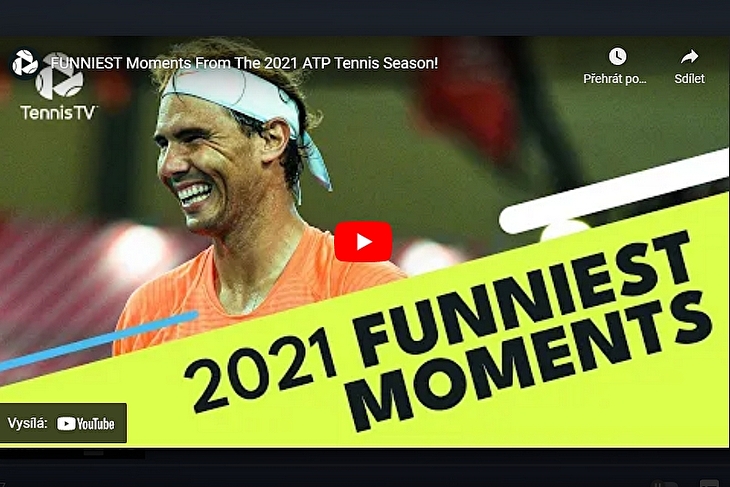Click the Tennis TV wordmark text
This screenshot has width=730, height=487.
(58, 113)
